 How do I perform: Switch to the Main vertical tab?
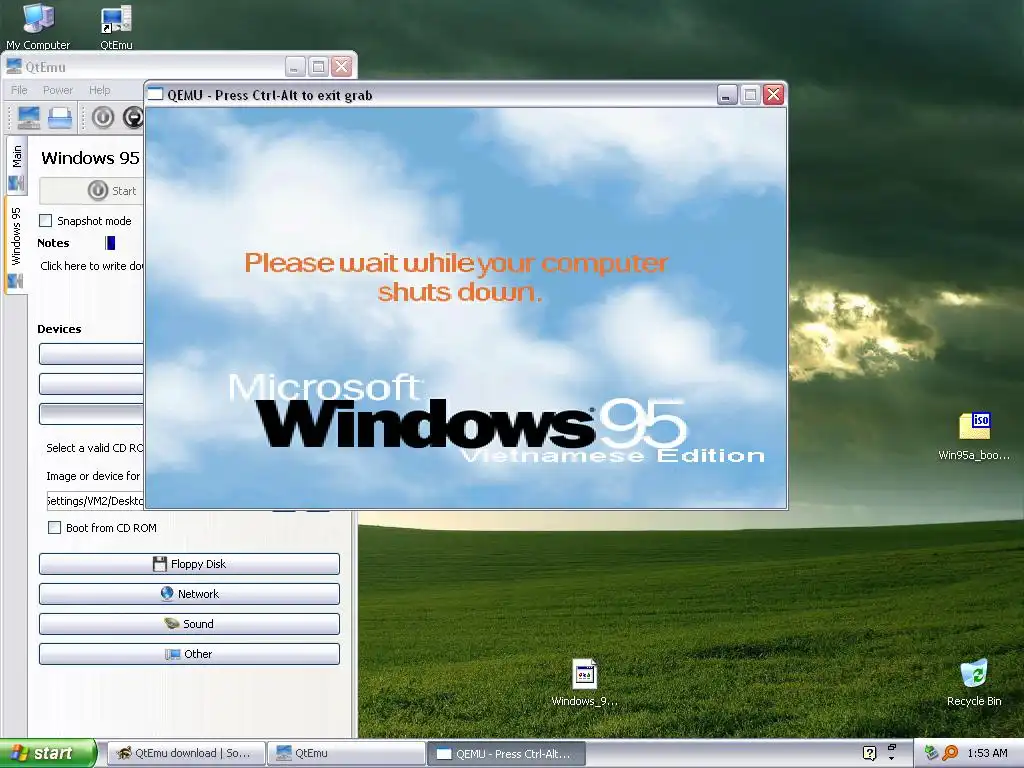pos(16,166)
